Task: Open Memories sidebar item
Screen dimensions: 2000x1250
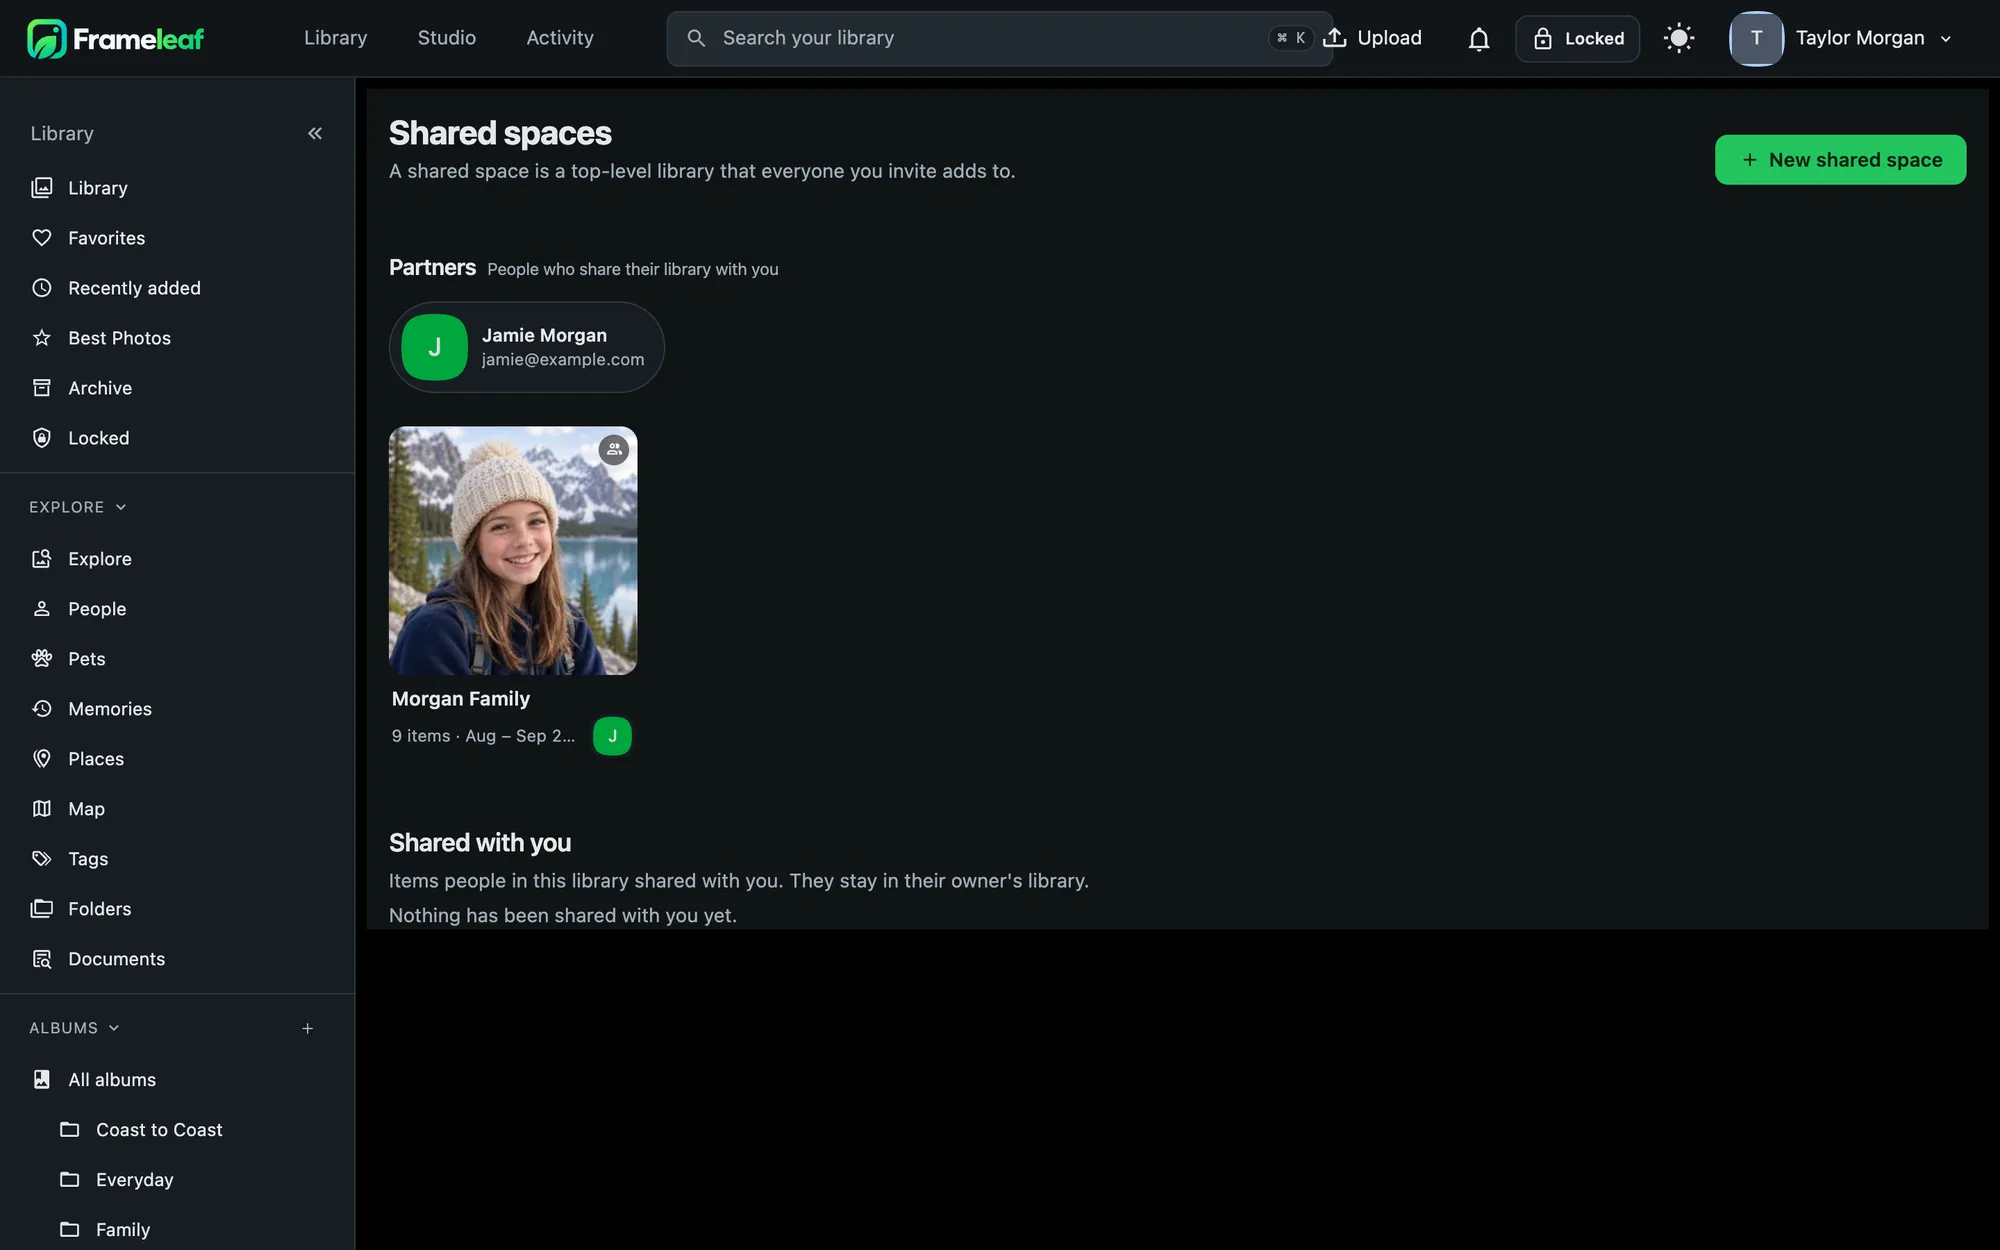Action: pos(177,709)
